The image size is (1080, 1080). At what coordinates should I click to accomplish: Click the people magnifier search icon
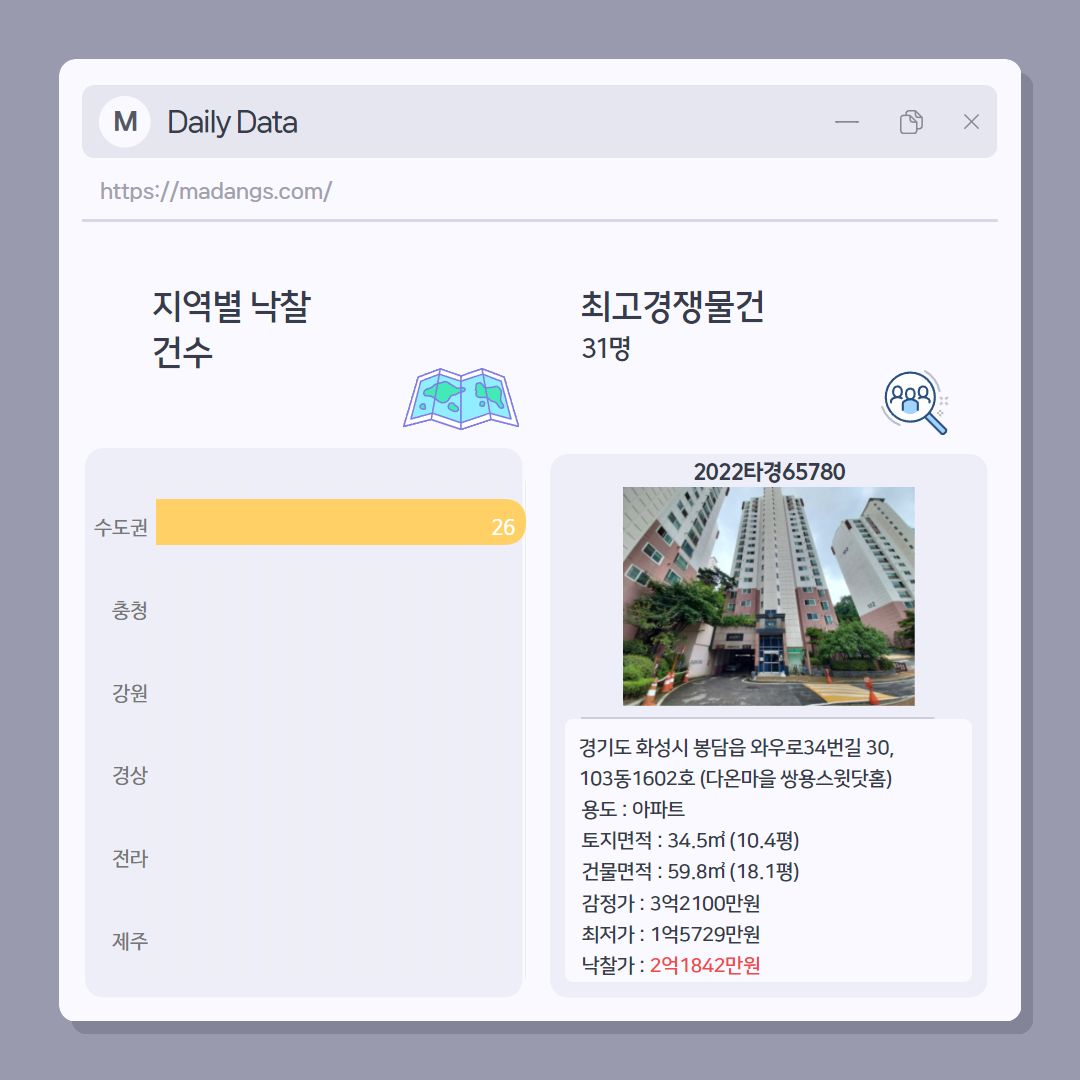pyautogui.click(x=915, y=403)
